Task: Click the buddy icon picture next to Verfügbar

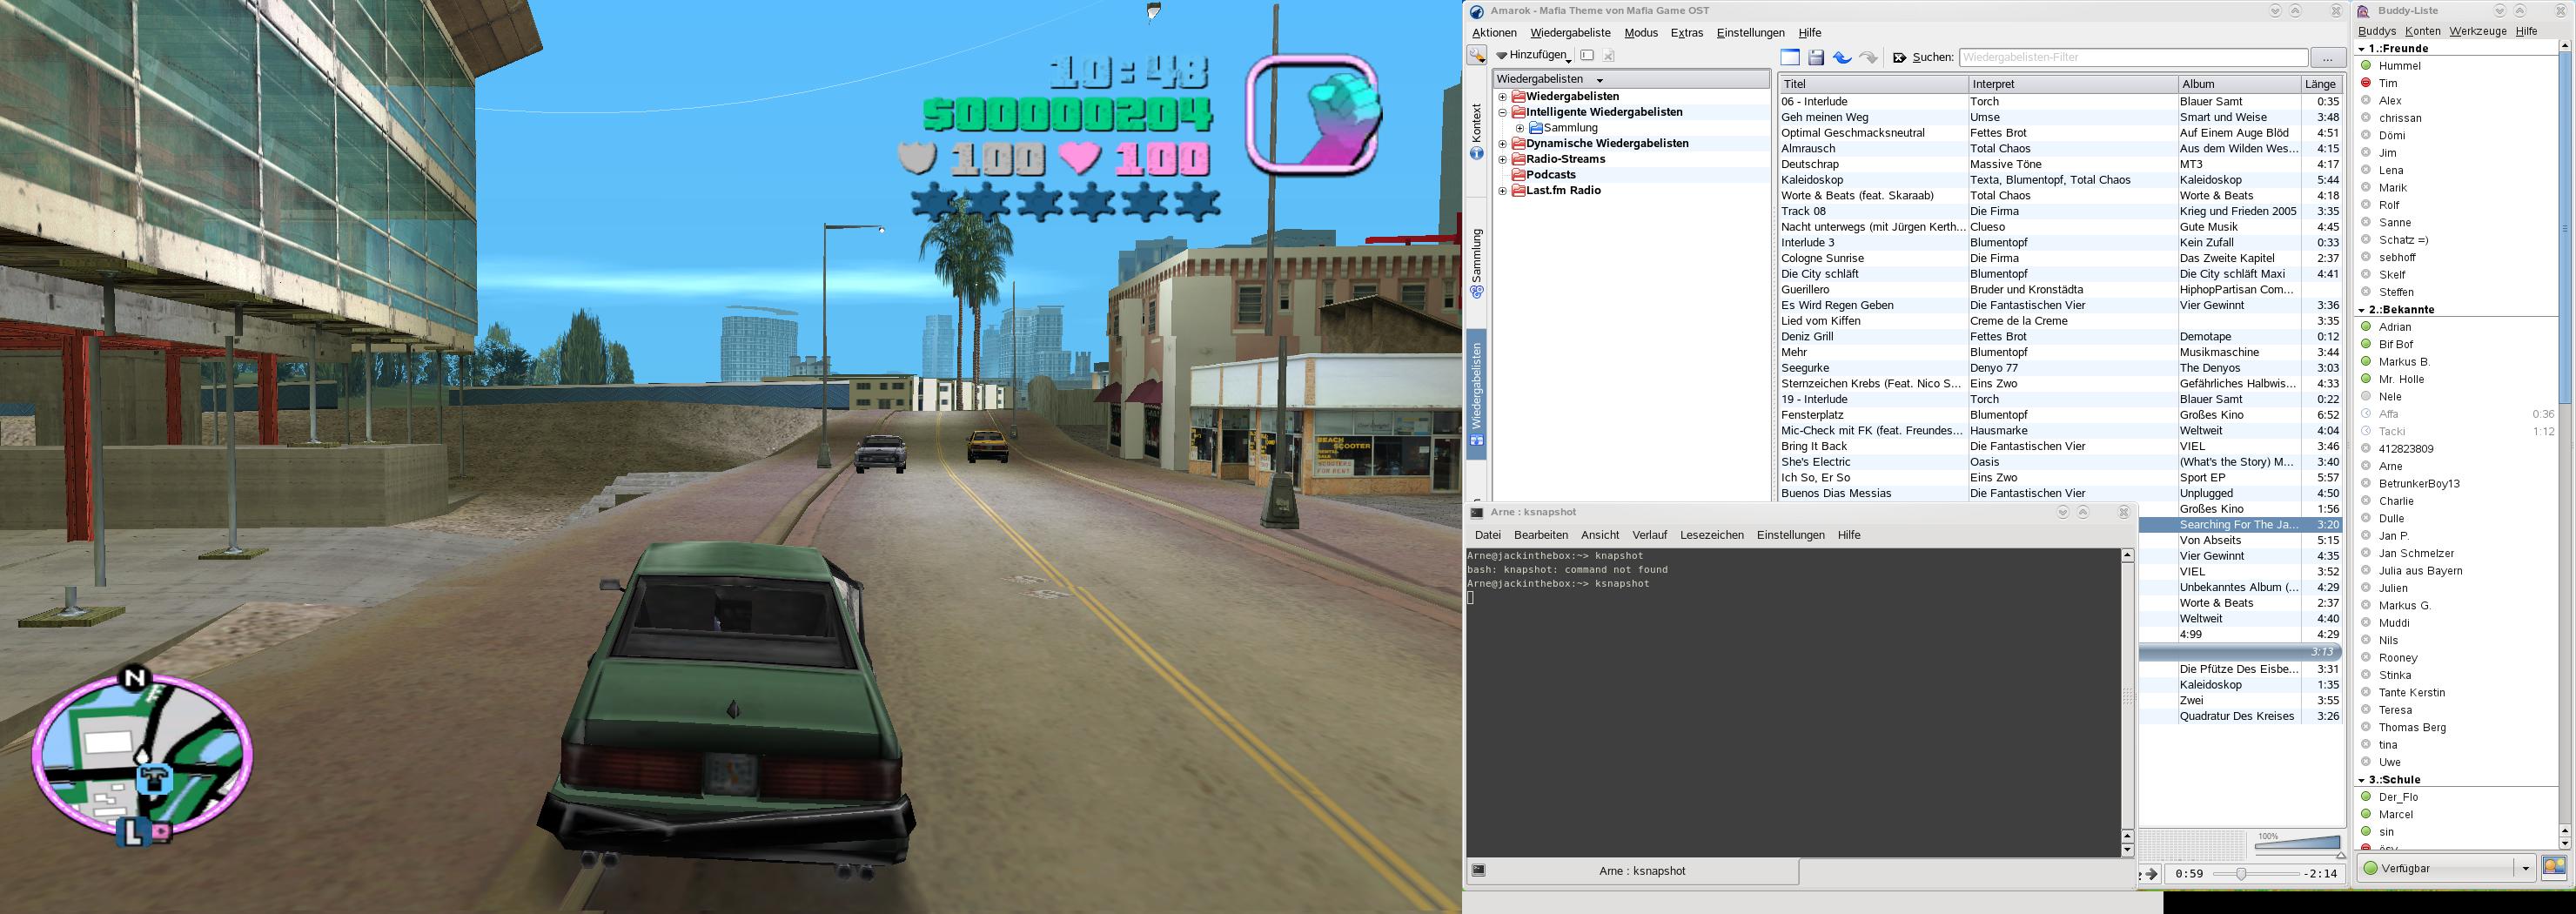Action: [x=2553, y=867]
